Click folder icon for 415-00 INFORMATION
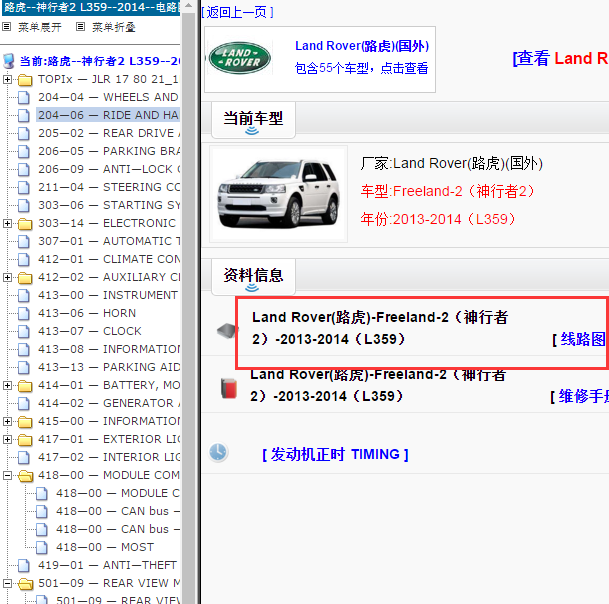Image resolution: width=609 pixels, height=604 pixels. tap(25, 422)
